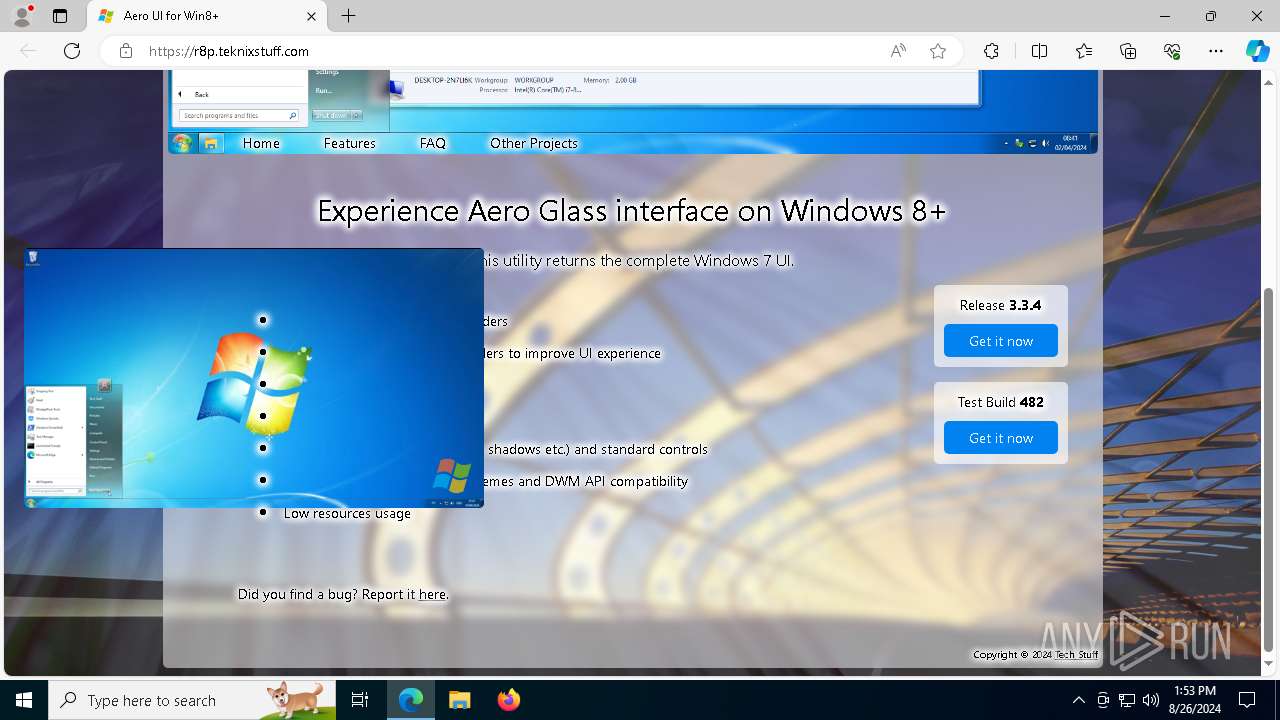Get Release 3.3.4 now
Screen dimensions: 1280x720
click(x=1001, y=341)
